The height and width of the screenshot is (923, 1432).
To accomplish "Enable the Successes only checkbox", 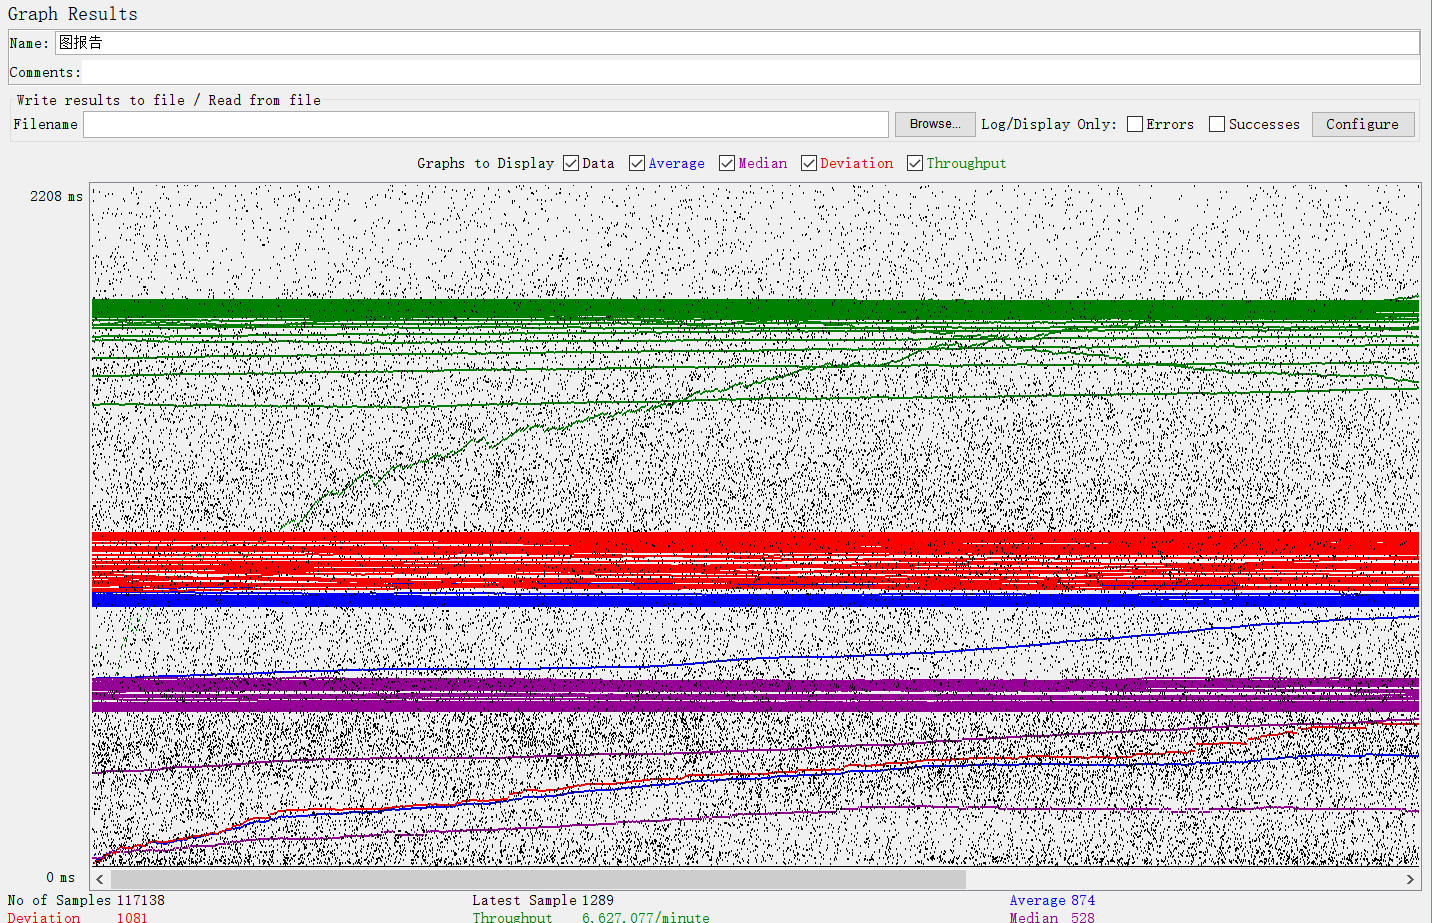I will (1217, 124).
